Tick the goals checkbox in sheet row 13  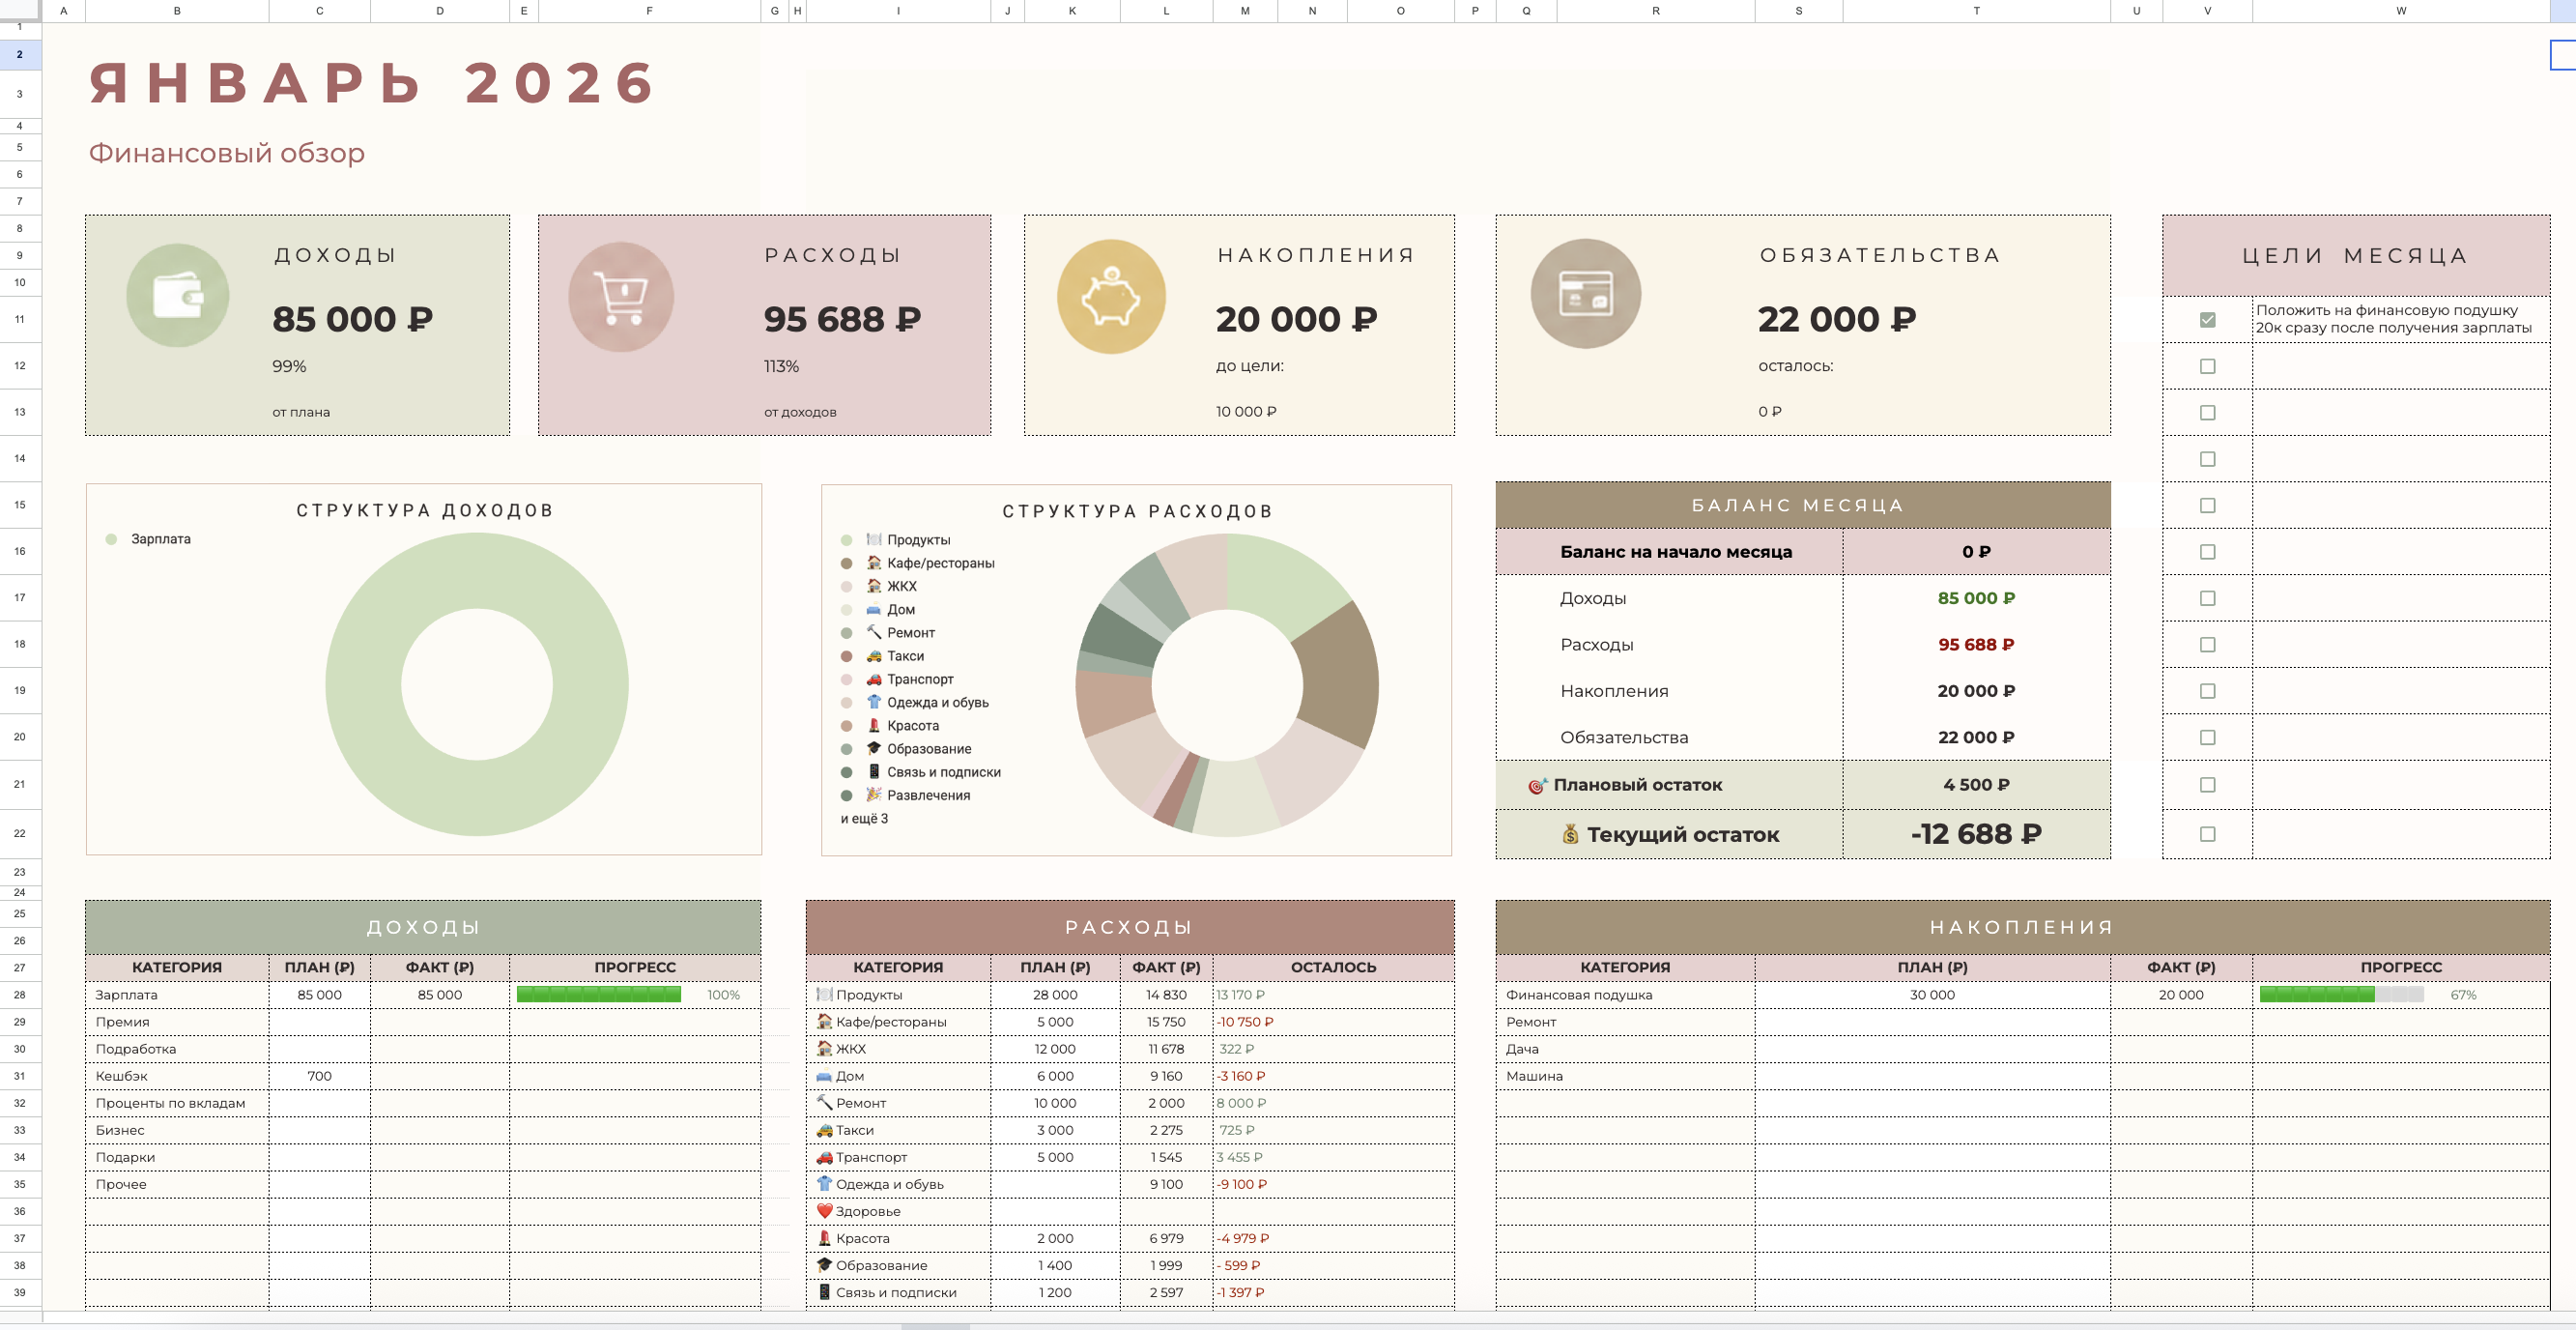[2208, 413]
